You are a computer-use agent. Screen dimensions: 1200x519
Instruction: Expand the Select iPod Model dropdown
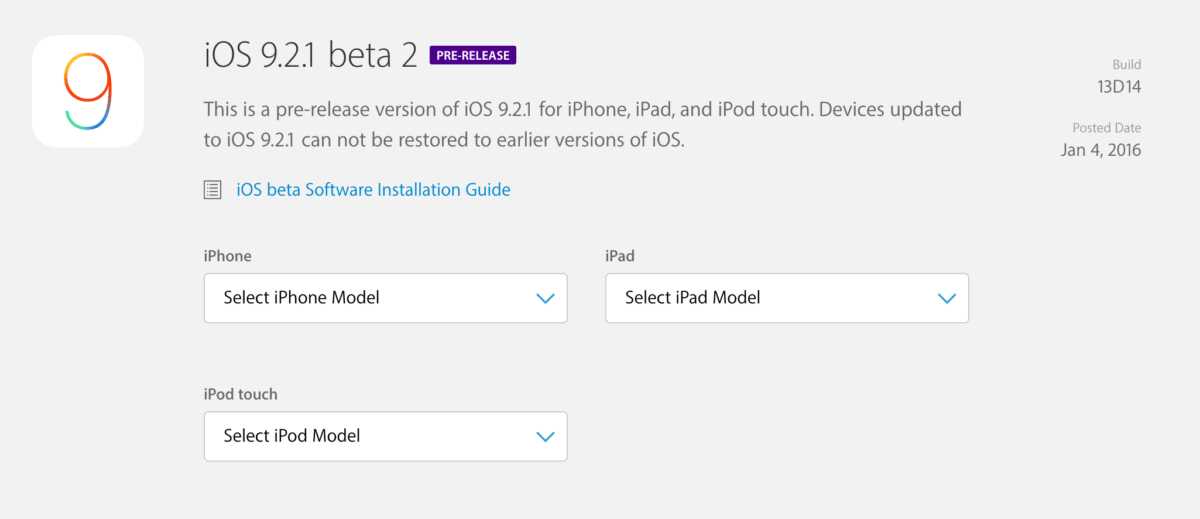coord(385,436)
